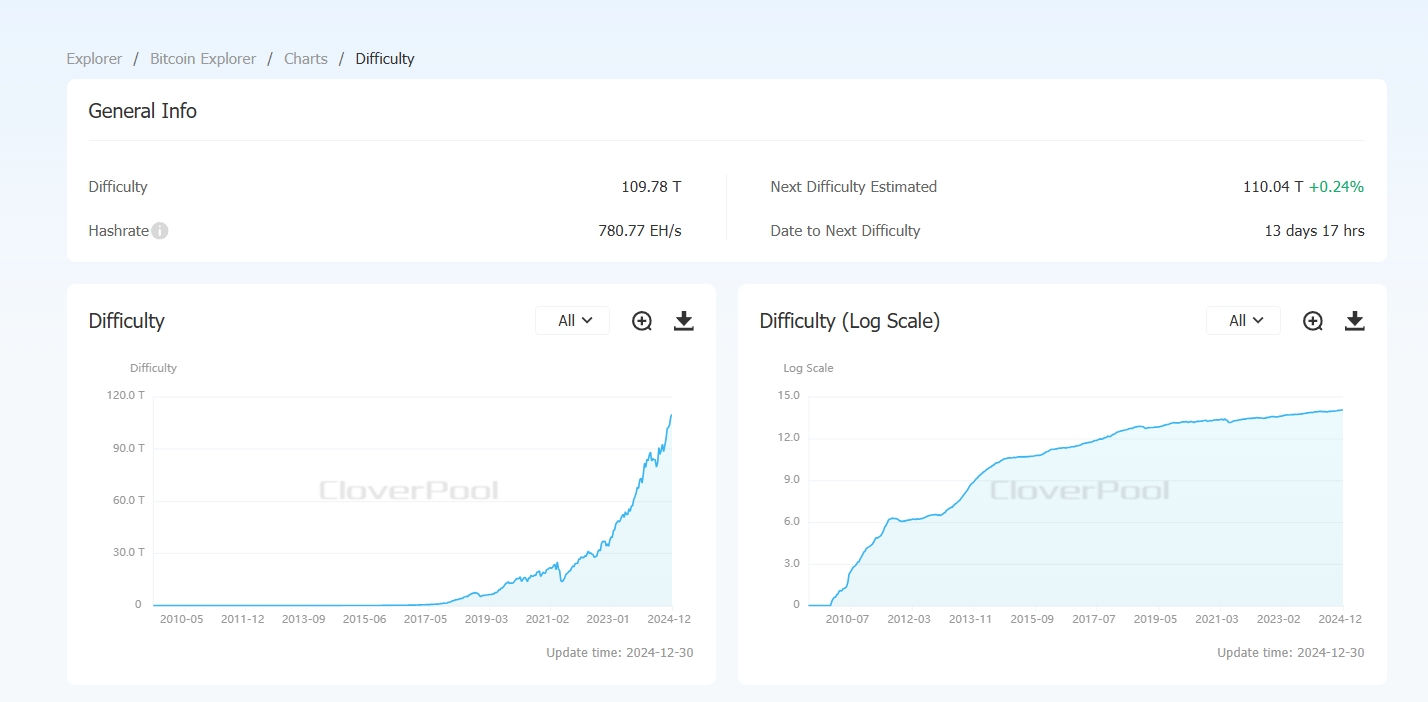
Task: Click the CloverPool watermark on the Log Scale chart
Action: coord(1079,490)
